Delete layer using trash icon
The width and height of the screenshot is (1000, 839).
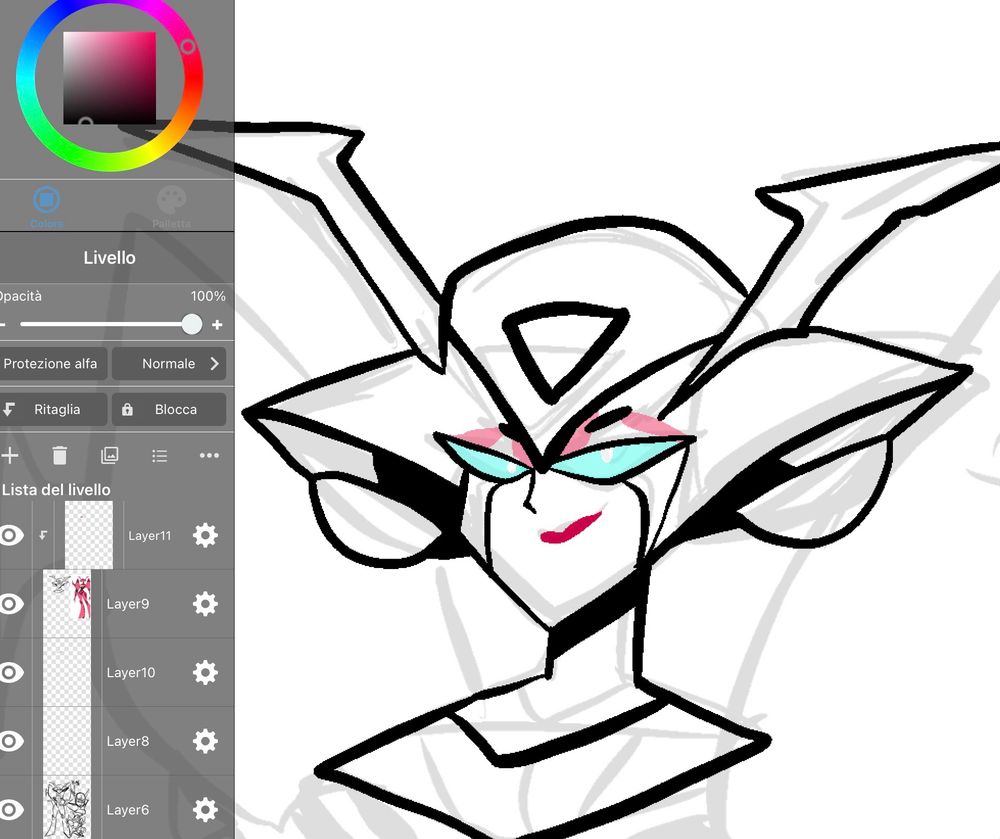(59, 455)
